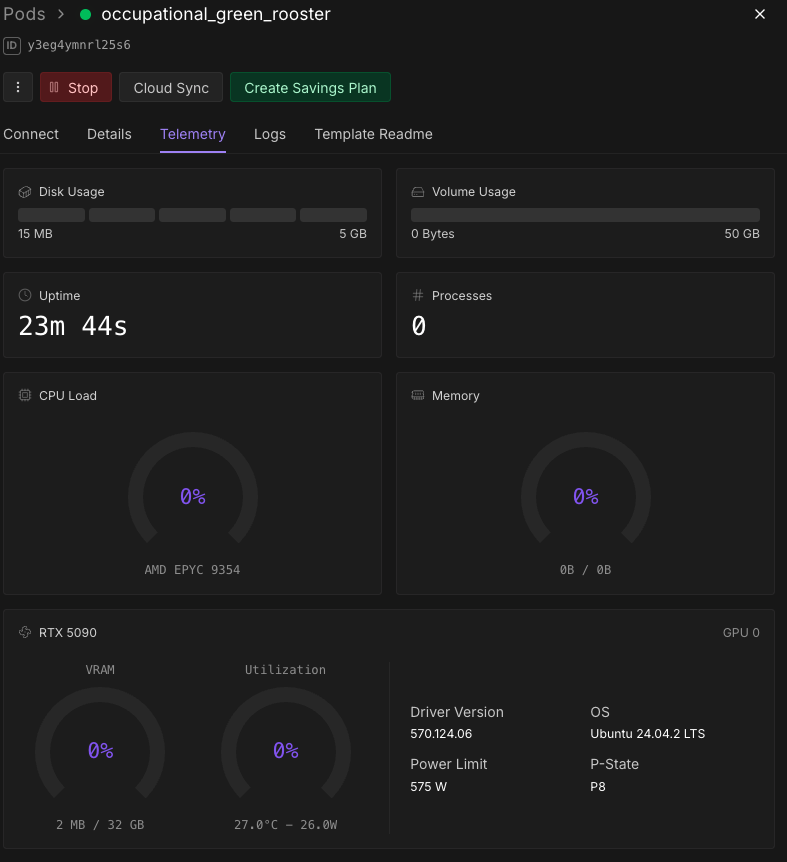Click the RTX 5090 heading

coord(68,633)
